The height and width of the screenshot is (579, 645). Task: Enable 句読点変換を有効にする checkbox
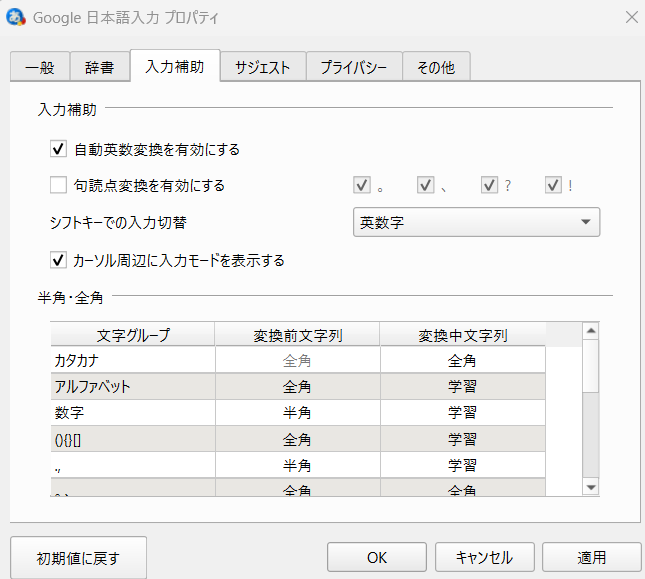58,185
